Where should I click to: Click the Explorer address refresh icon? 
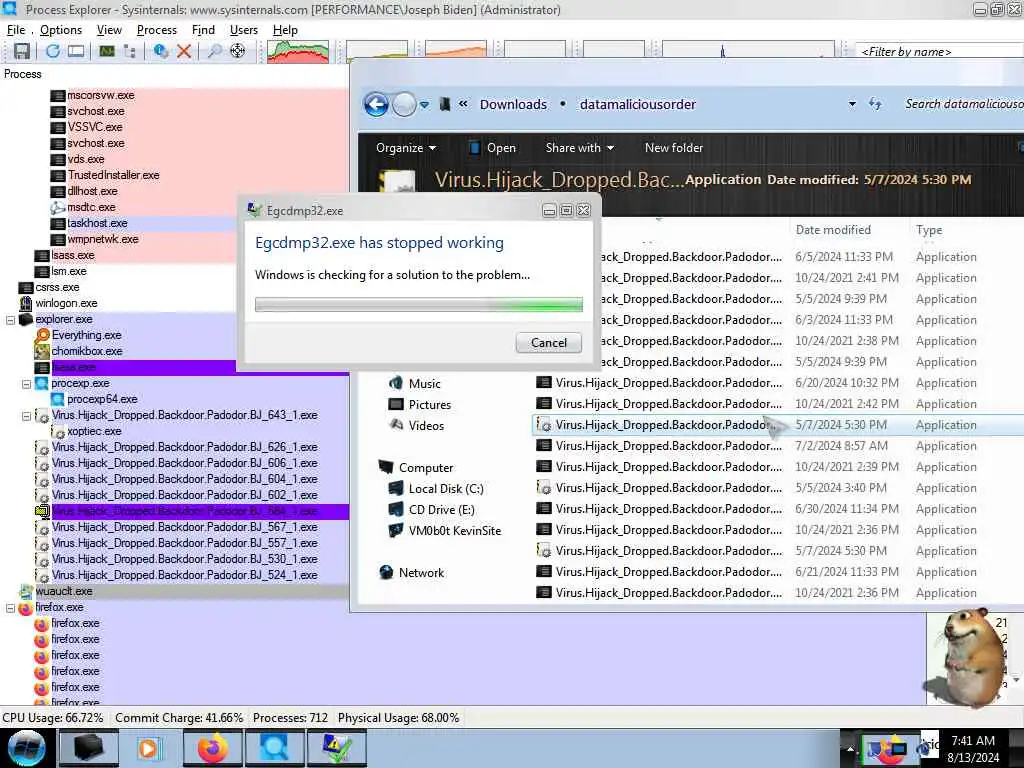875,104
